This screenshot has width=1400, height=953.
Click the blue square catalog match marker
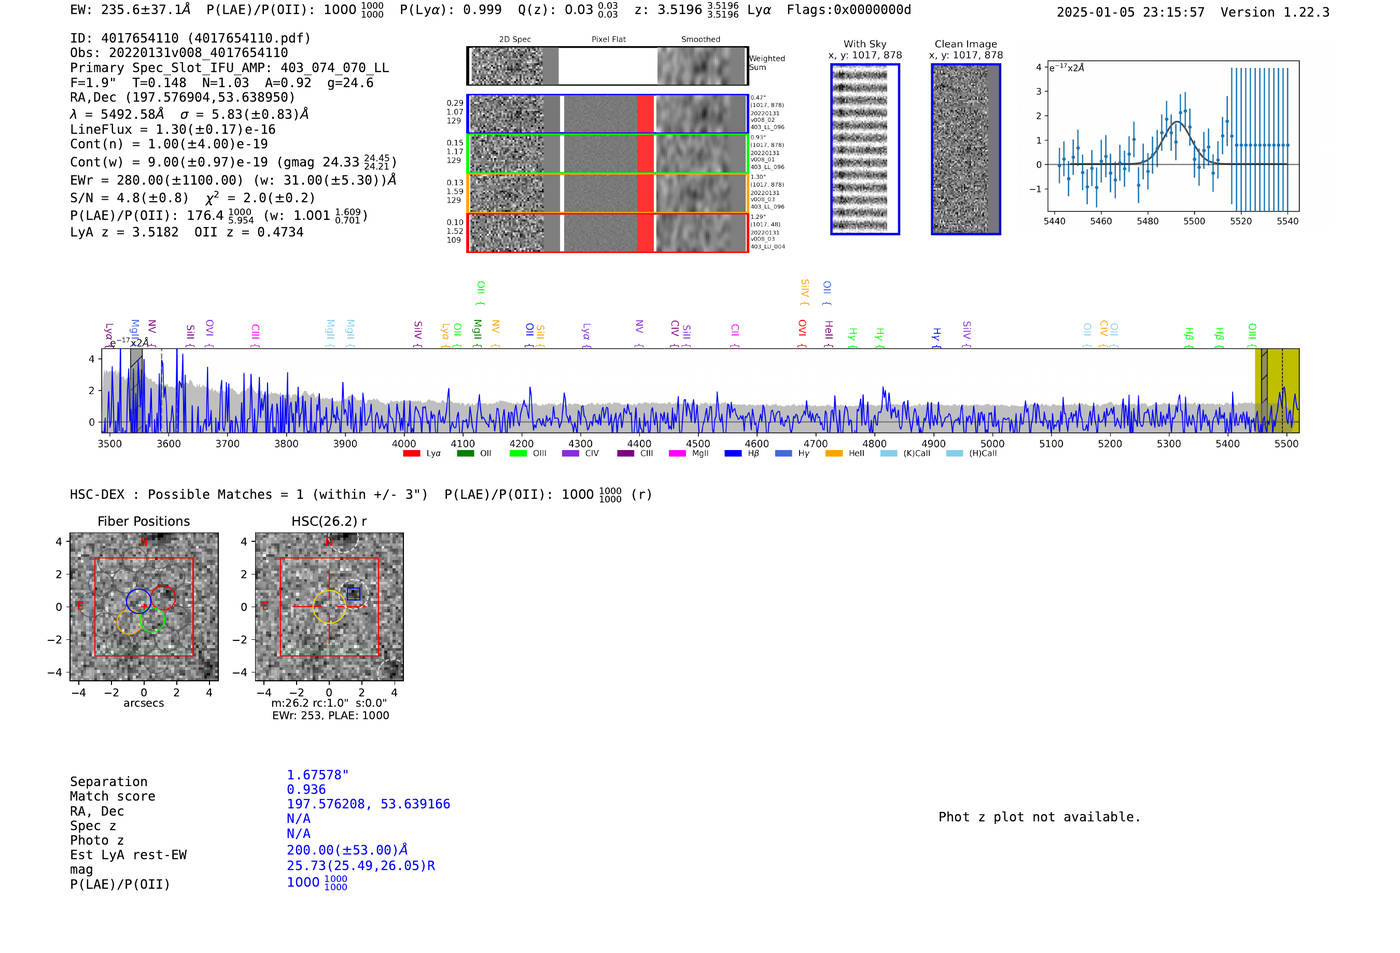352,593
